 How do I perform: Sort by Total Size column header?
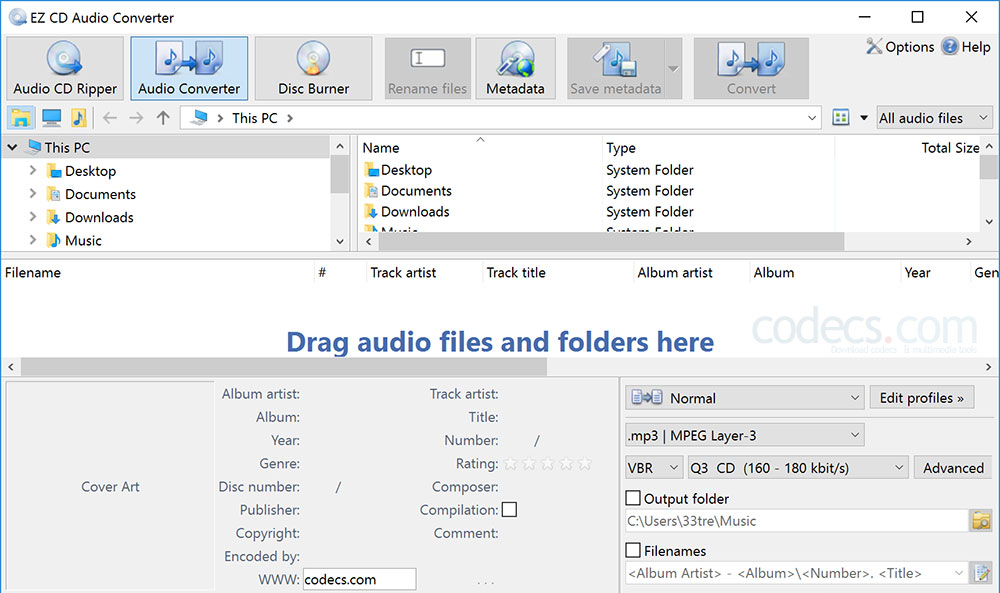[x=908, y=147]
